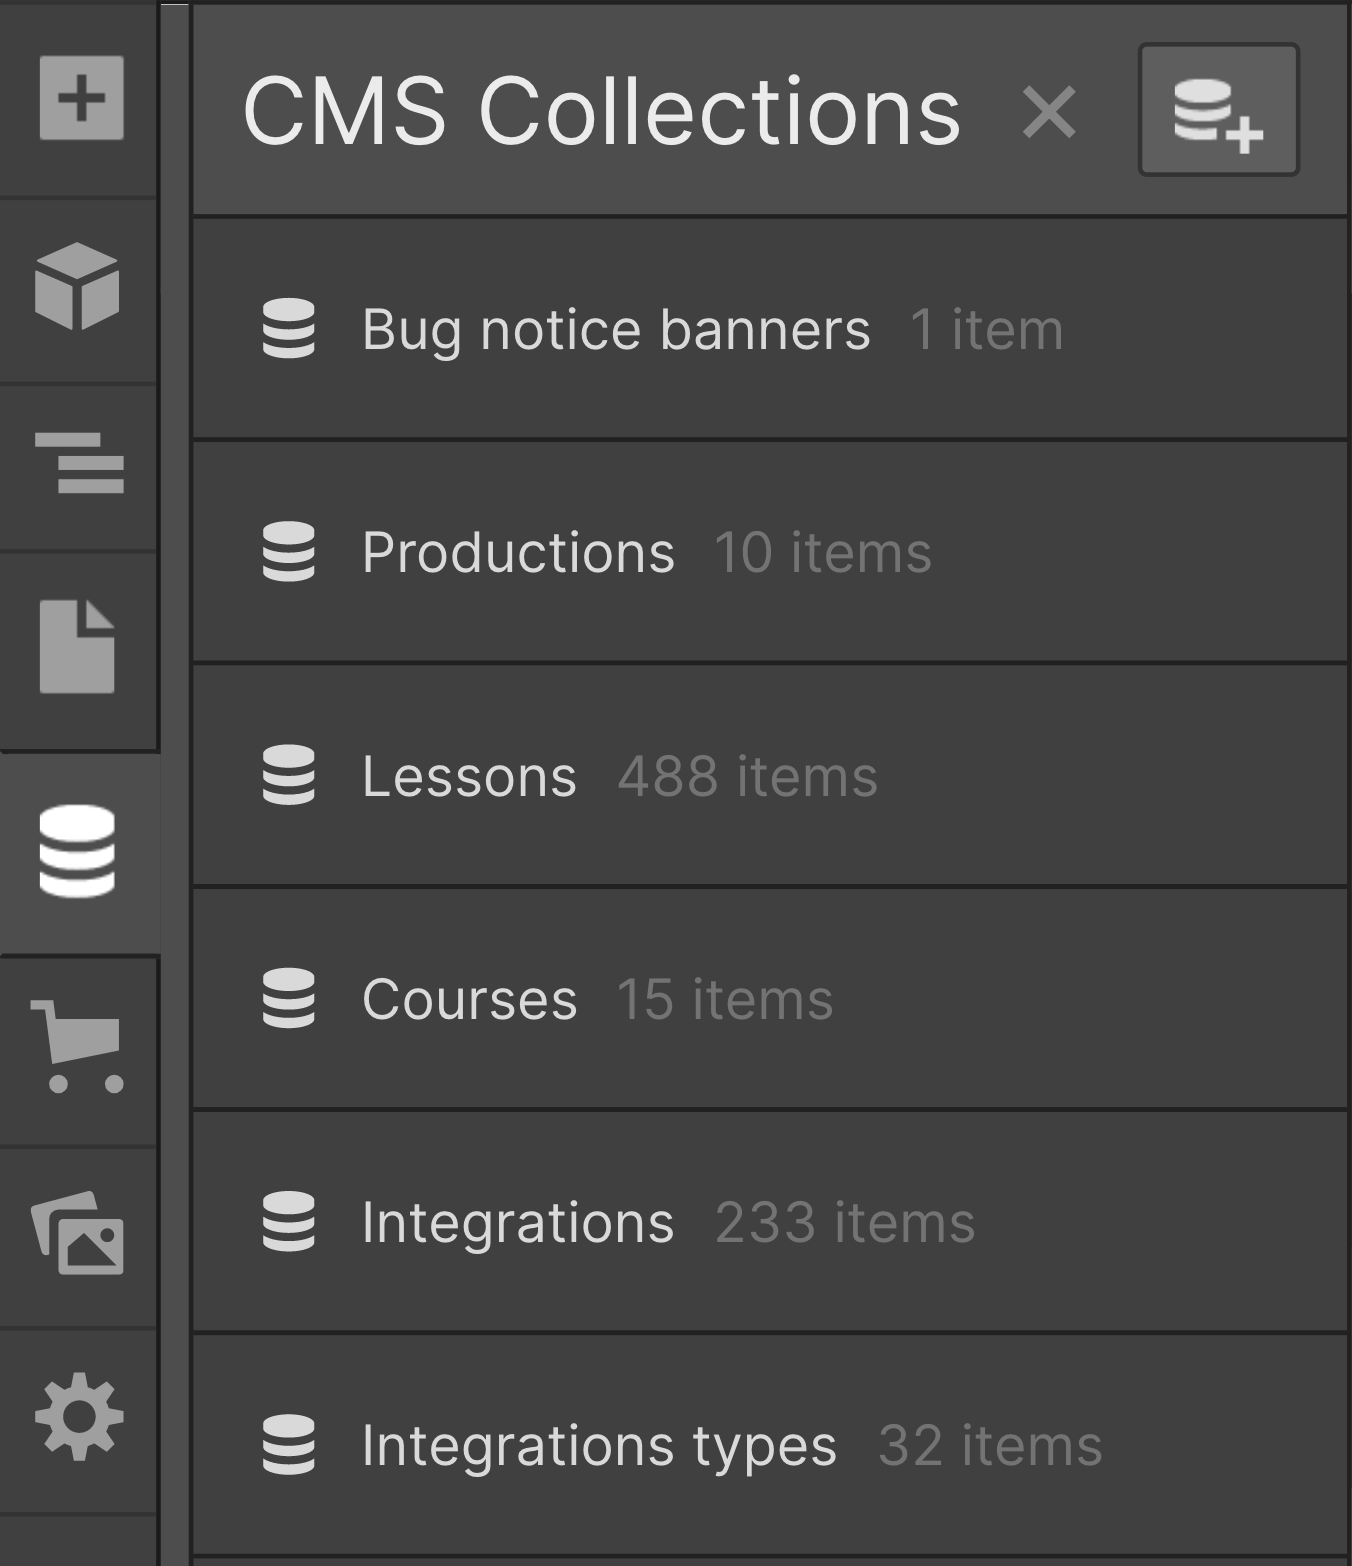Image resolution: width=1352 pixels, height=1566 pixels.
Task: Select the CMS database icon in sidebar
Action: (77, 851)
